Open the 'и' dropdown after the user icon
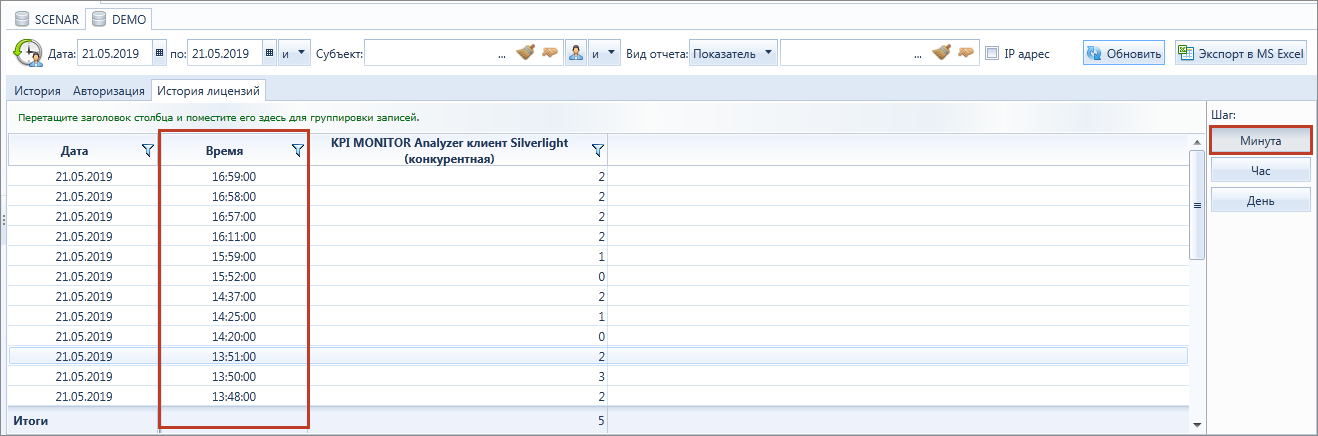This screenshot has width=1318, height=436. [x=605, y=54]
